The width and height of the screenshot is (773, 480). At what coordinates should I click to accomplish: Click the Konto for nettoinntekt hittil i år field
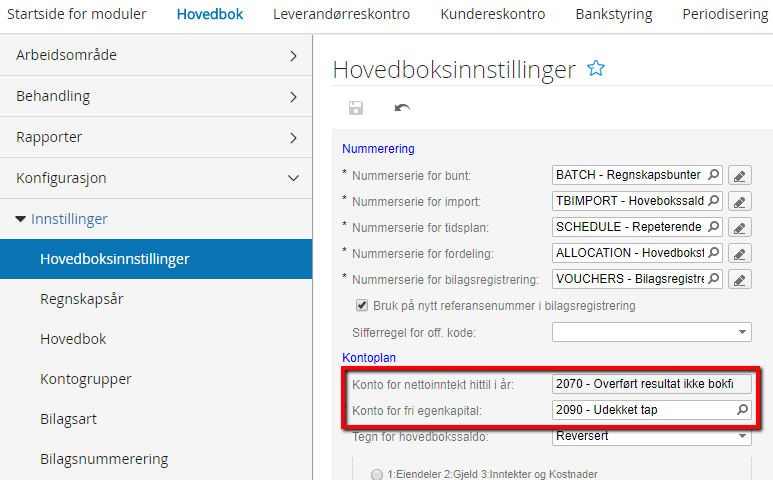pos(652,384)
